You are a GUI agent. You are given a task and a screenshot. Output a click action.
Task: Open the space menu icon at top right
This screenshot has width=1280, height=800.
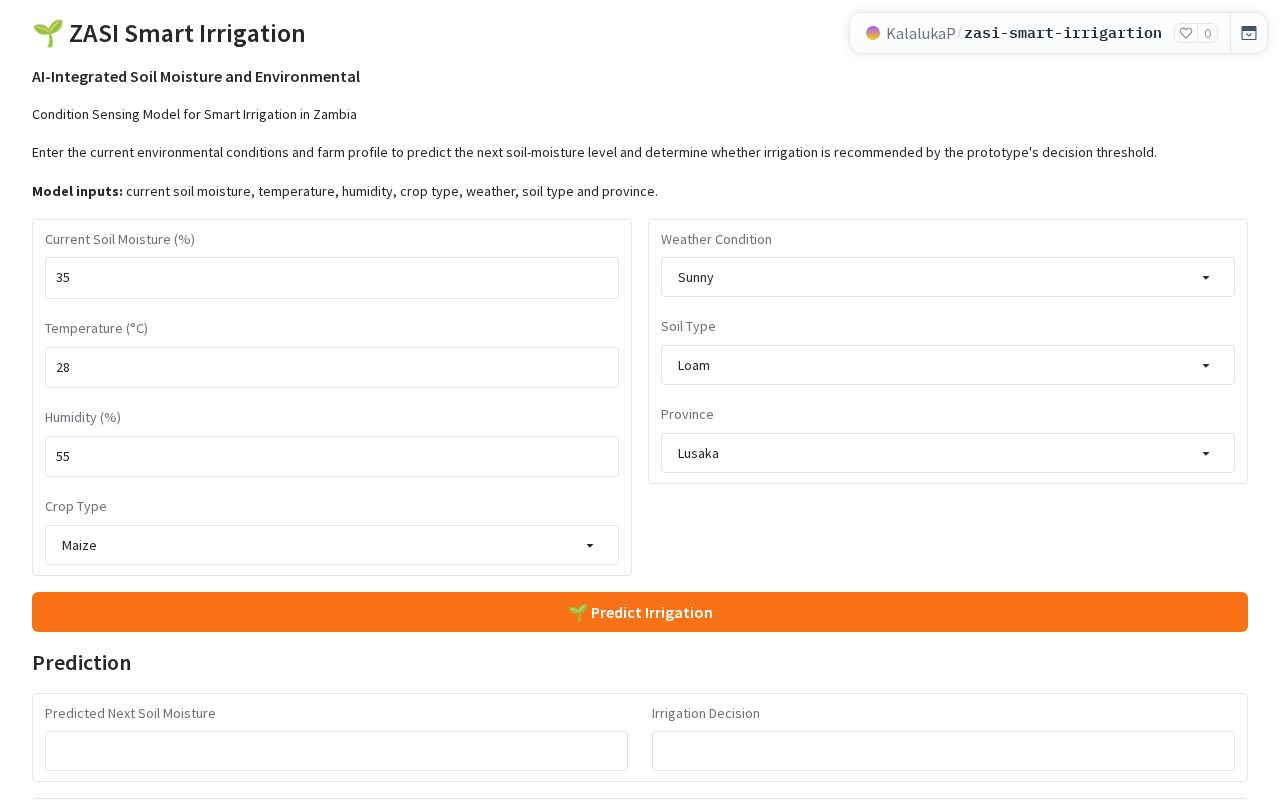coord(1249,33)
